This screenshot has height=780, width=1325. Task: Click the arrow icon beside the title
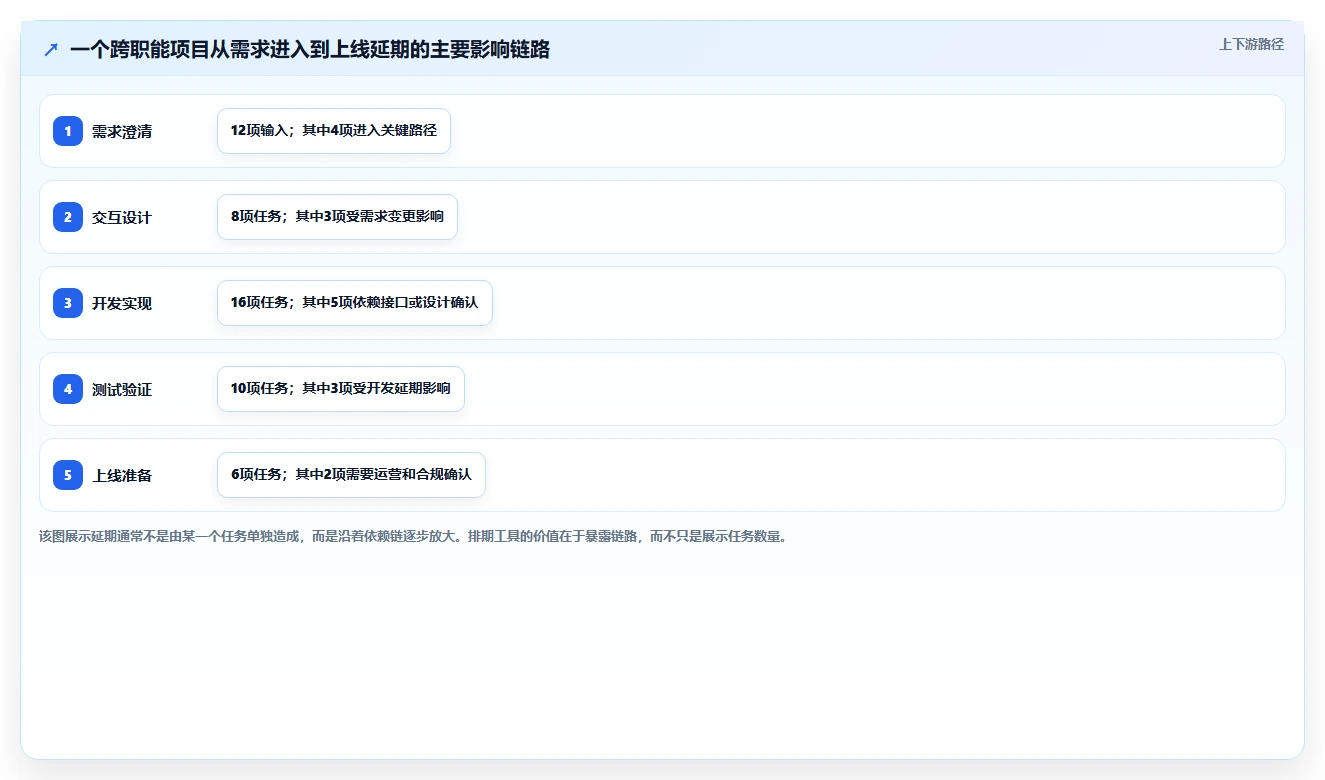[x=51, y=49]
